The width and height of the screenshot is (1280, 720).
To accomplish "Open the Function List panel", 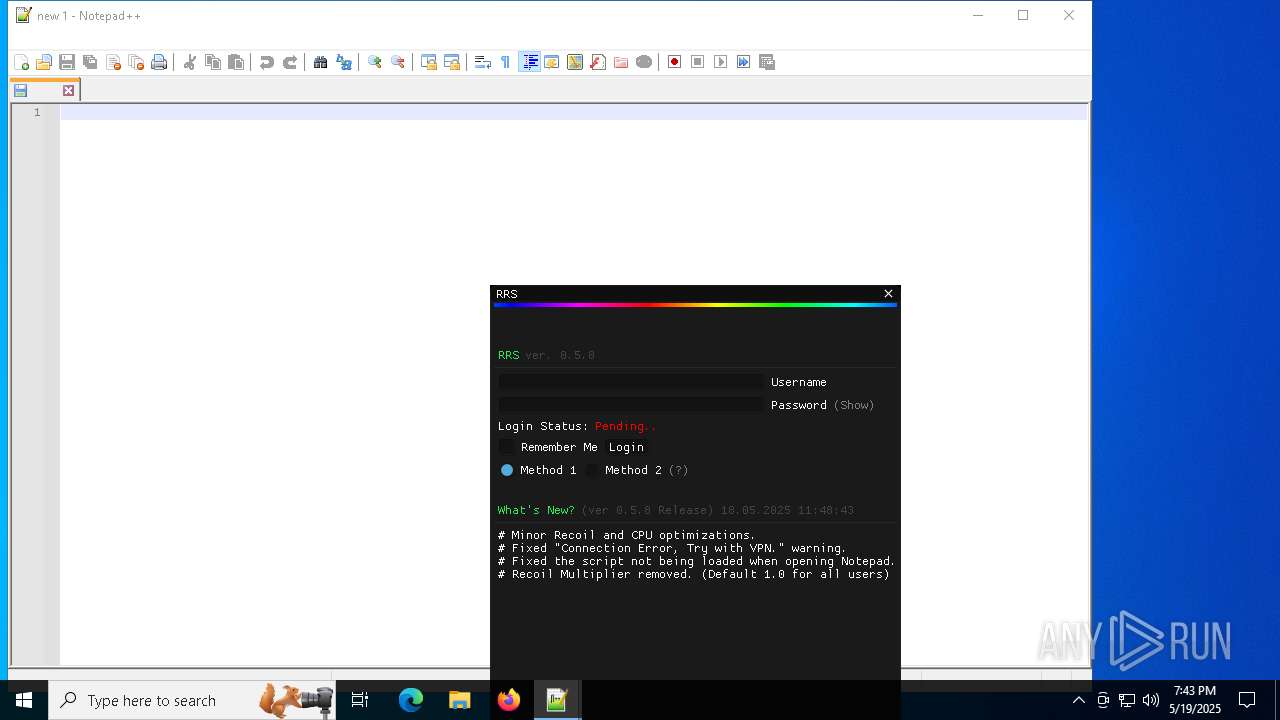I will tap(598, 62).
